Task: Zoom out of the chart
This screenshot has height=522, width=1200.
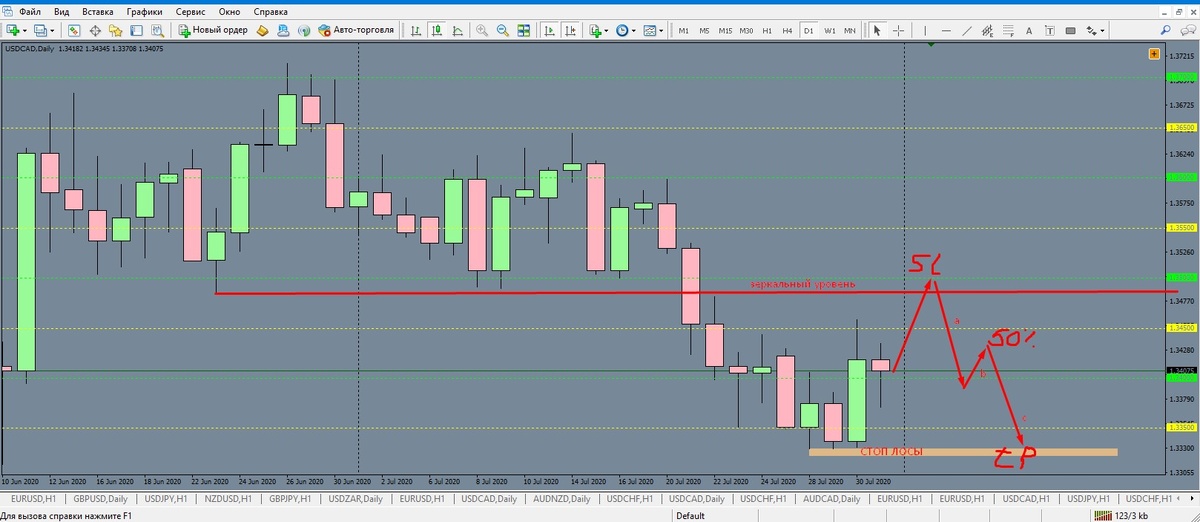Action: click(x=503, y=30)
